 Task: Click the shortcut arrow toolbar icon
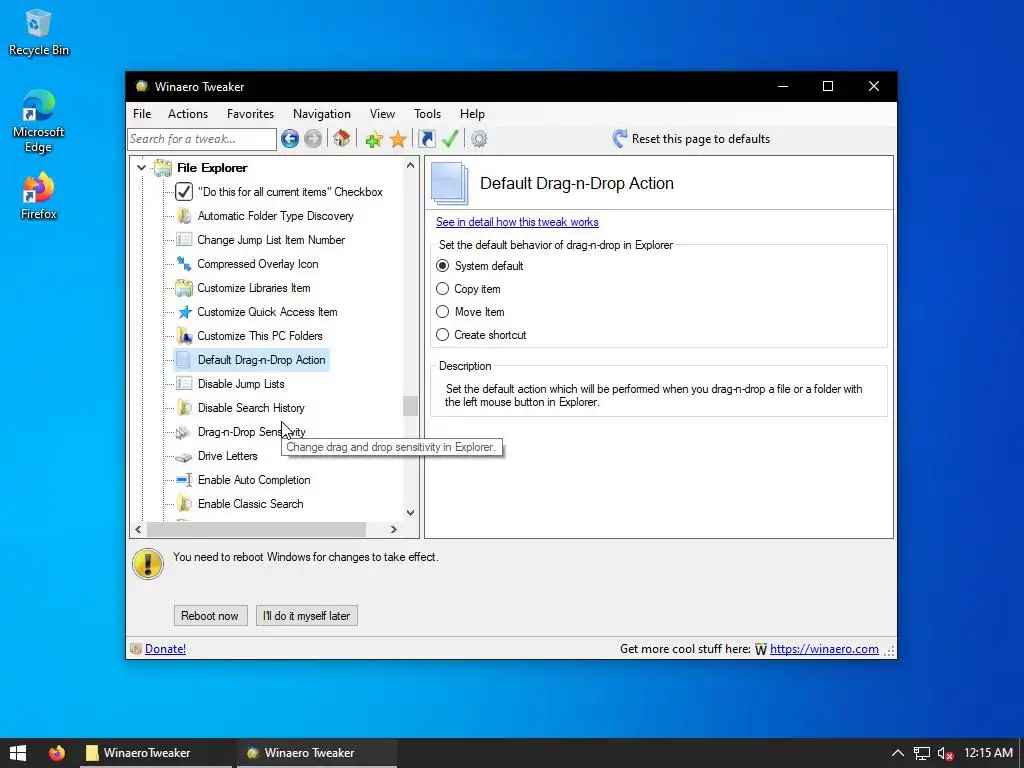pyautogui.click(x=426, y=138)
